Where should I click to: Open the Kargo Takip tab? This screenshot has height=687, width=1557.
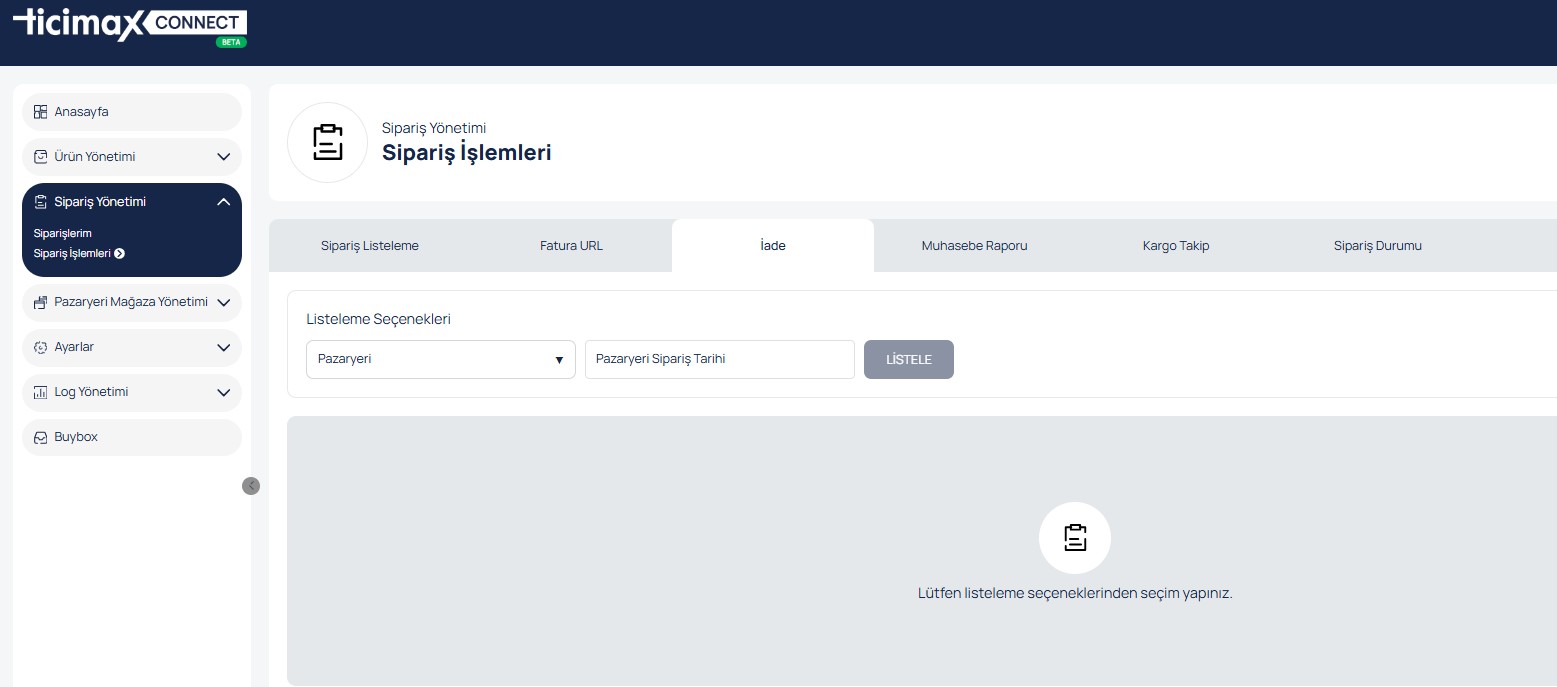[1176, 246]
